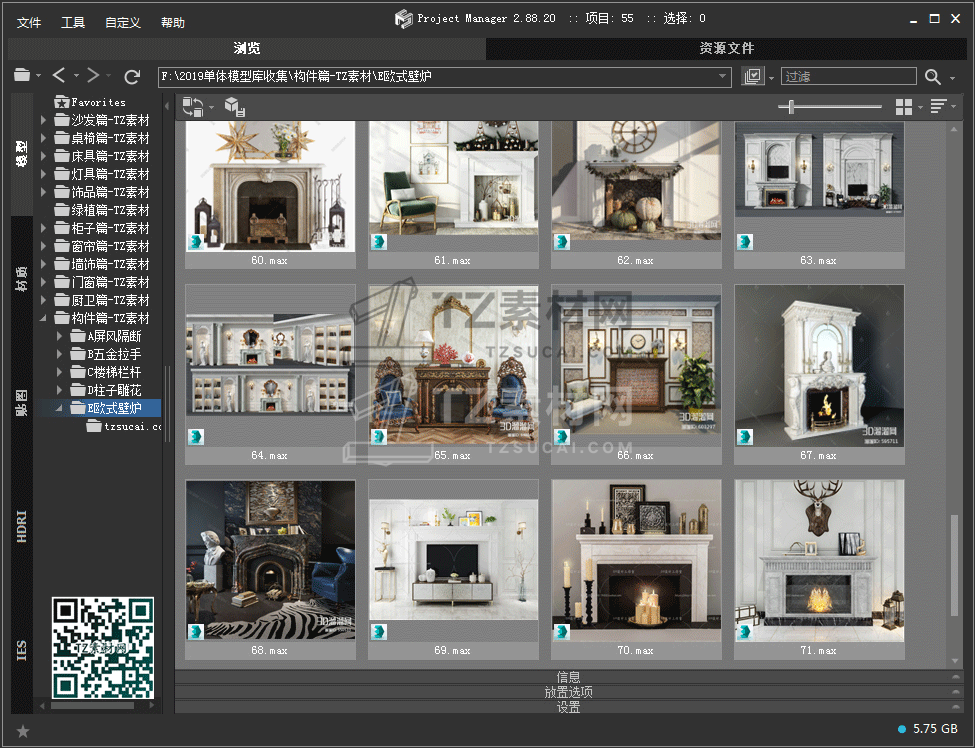Click the 过滤 filter input field
Viewport: 975px width, 748px height.
point(848,77)
